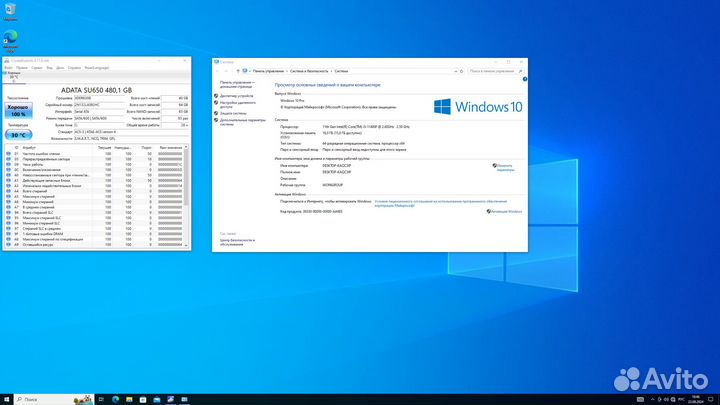This screenshot has width=720, height=405.
Task: Click the SMART list scroll-down arrow
Action: (x=186, y=246)
